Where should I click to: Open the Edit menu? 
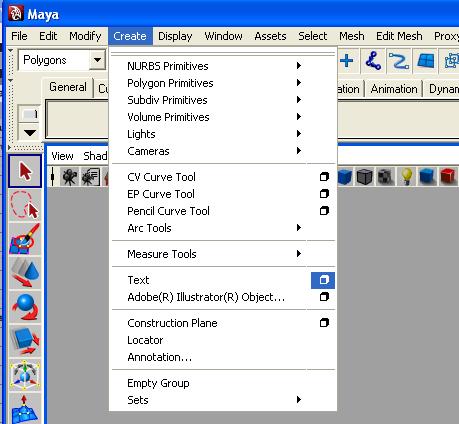48,36
